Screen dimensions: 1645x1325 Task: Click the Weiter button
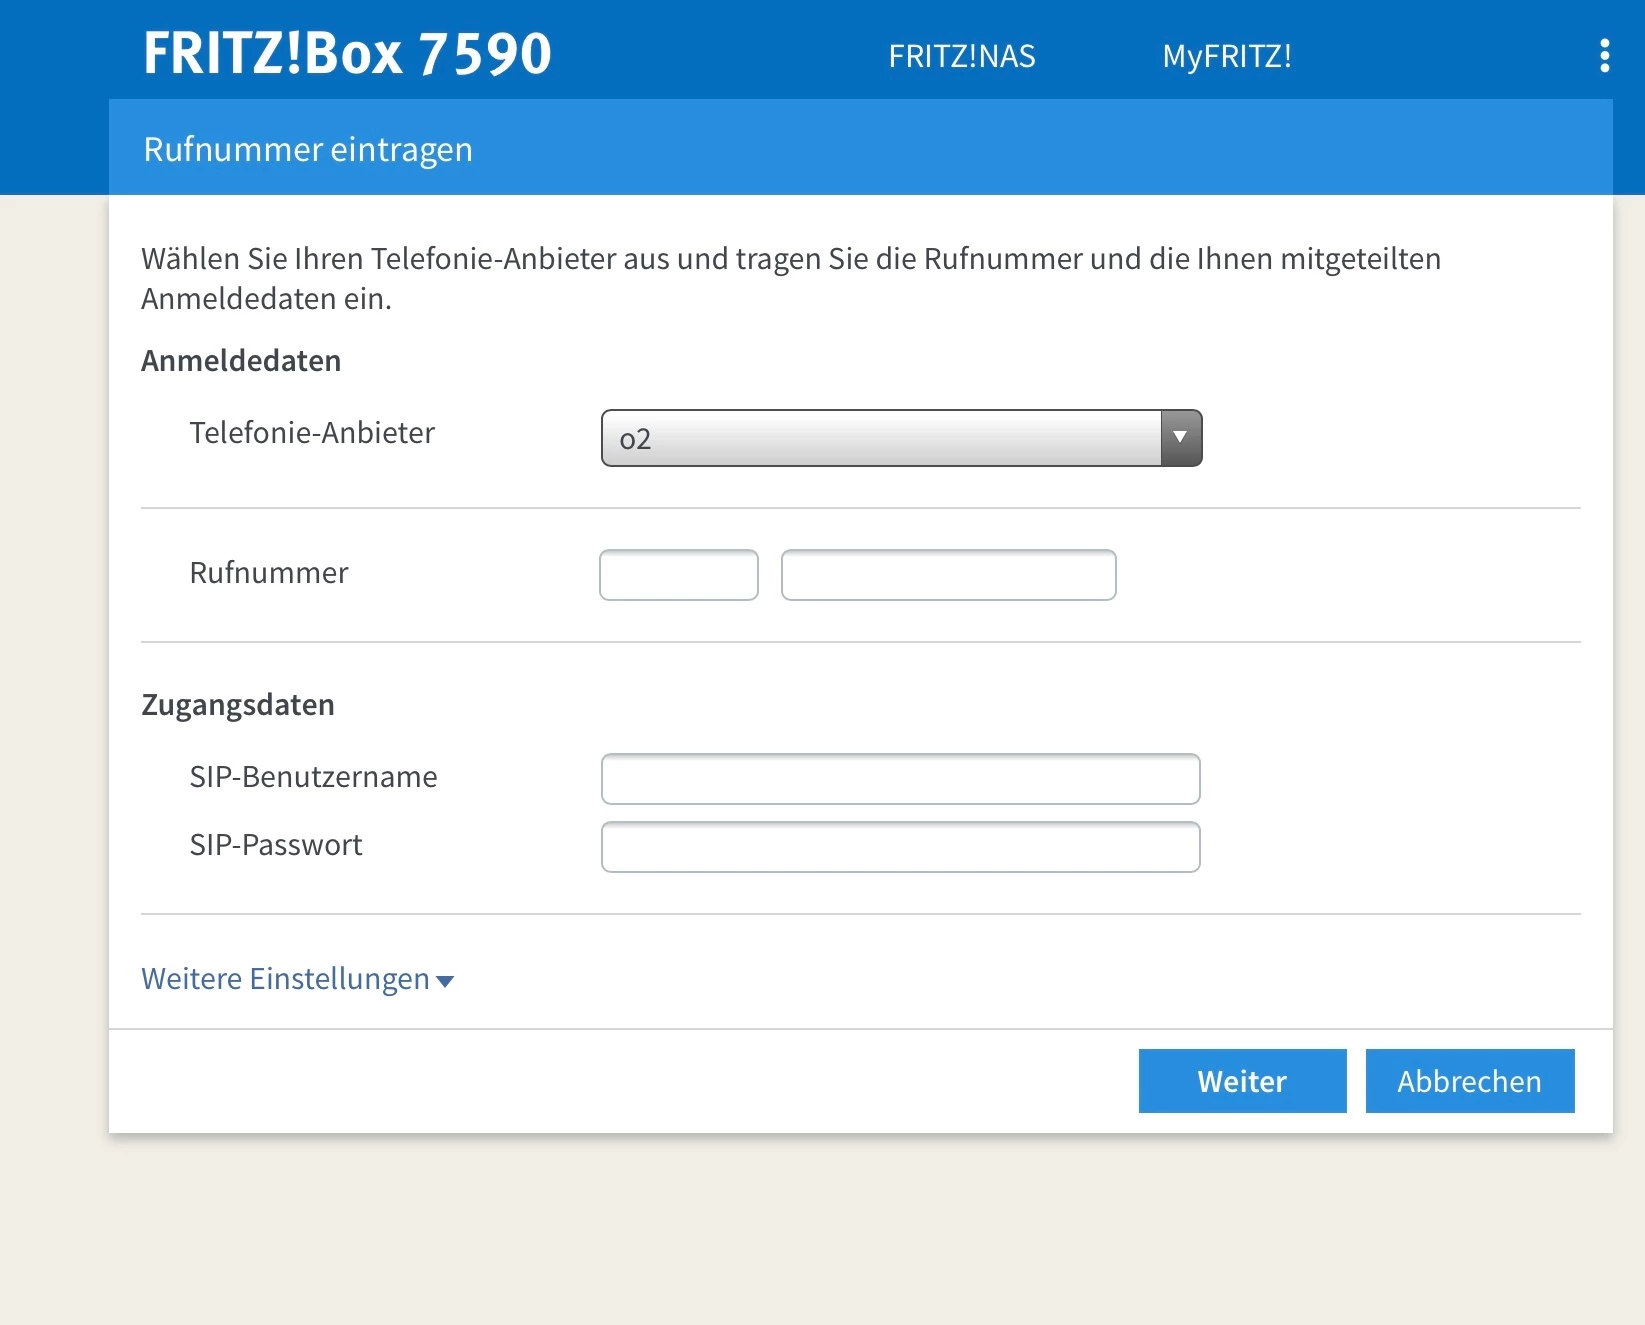[1242, 1081]
